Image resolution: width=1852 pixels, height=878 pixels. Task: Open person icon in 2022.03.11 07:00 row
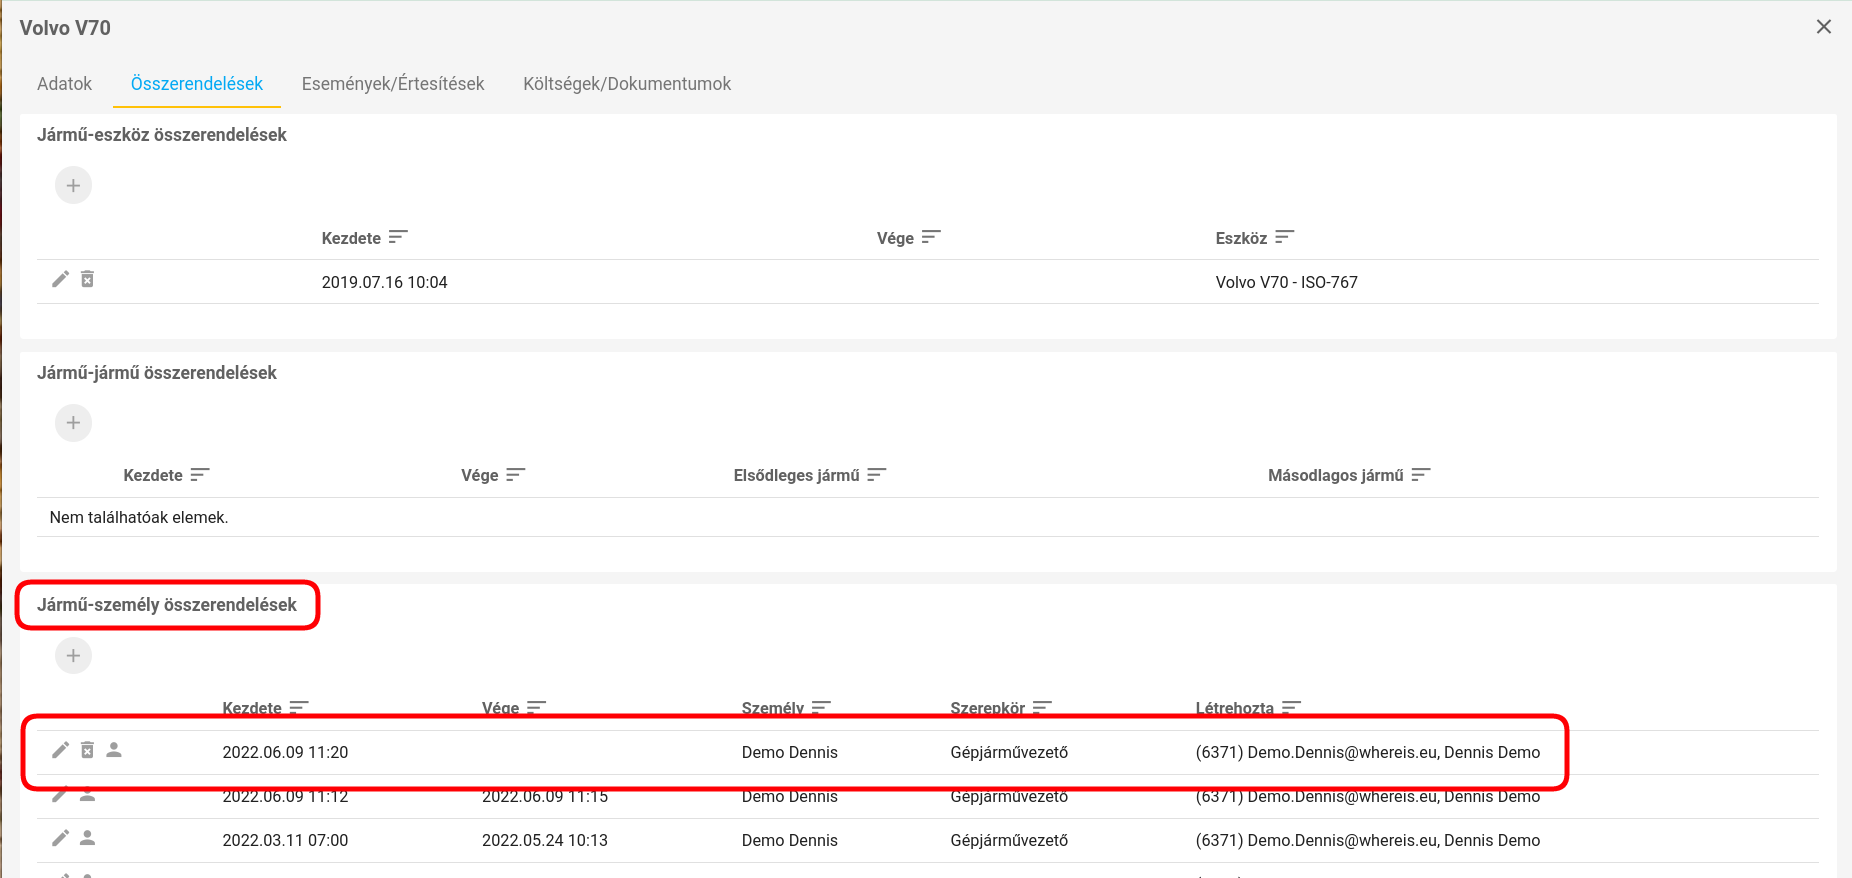pyautogui.click(x=88, y=838)
